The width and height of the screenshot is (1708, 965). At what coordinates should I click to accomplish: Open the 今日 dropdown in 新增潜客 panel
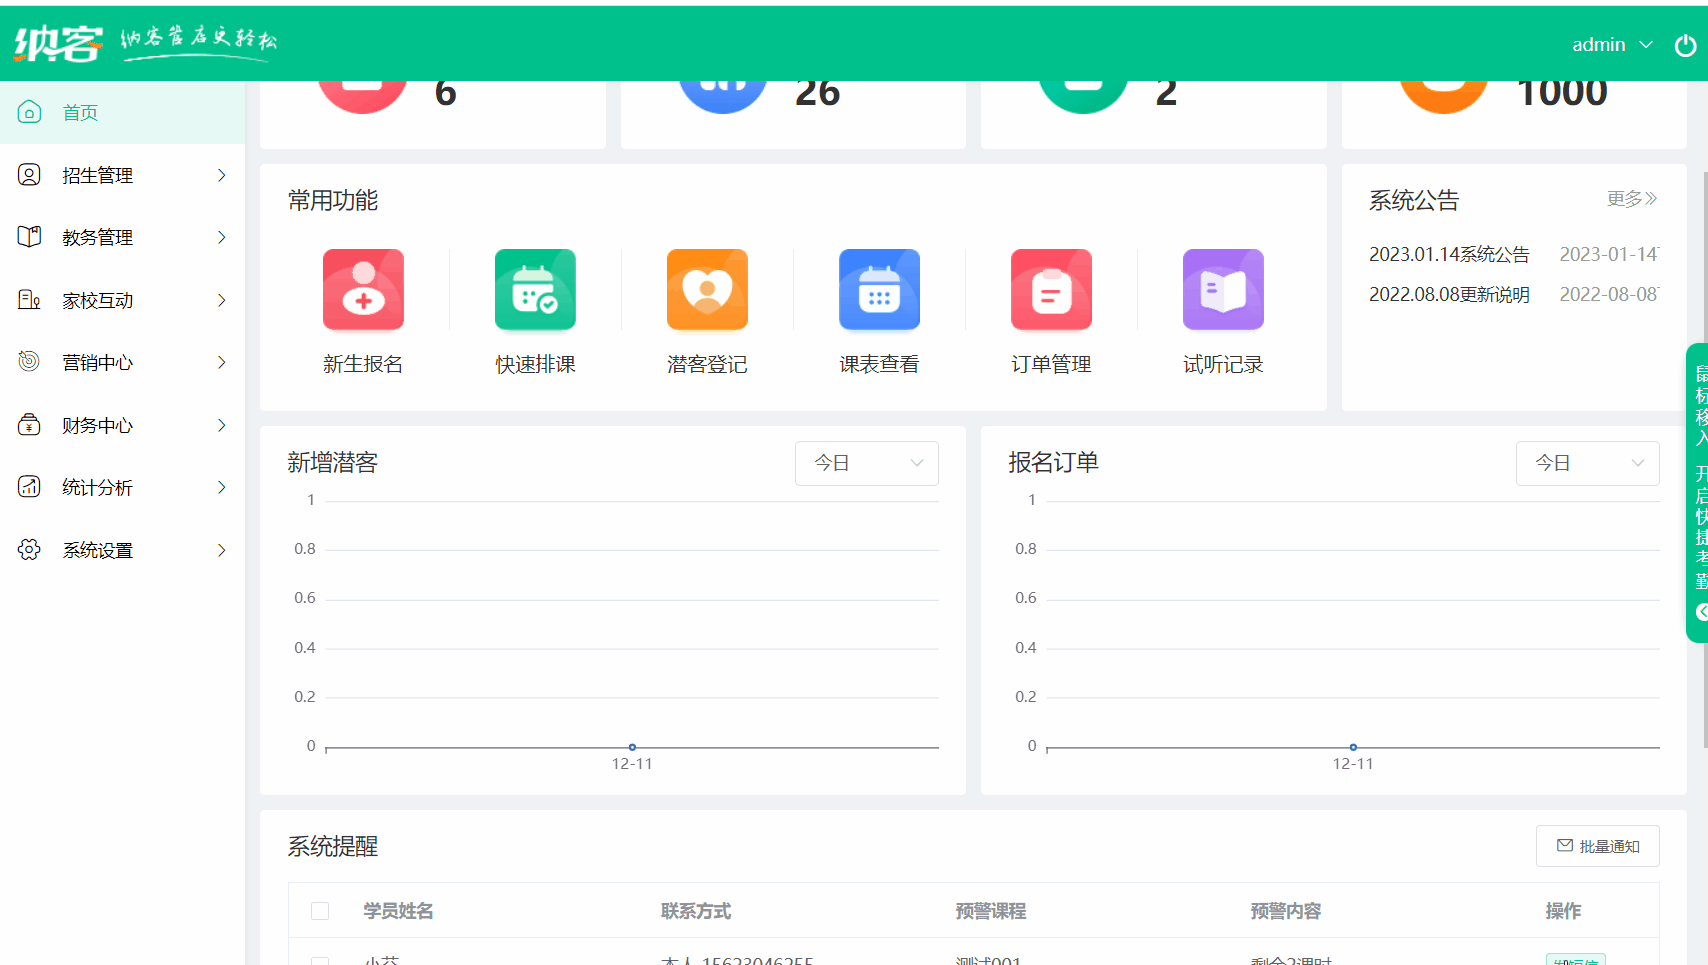(866, 463)
